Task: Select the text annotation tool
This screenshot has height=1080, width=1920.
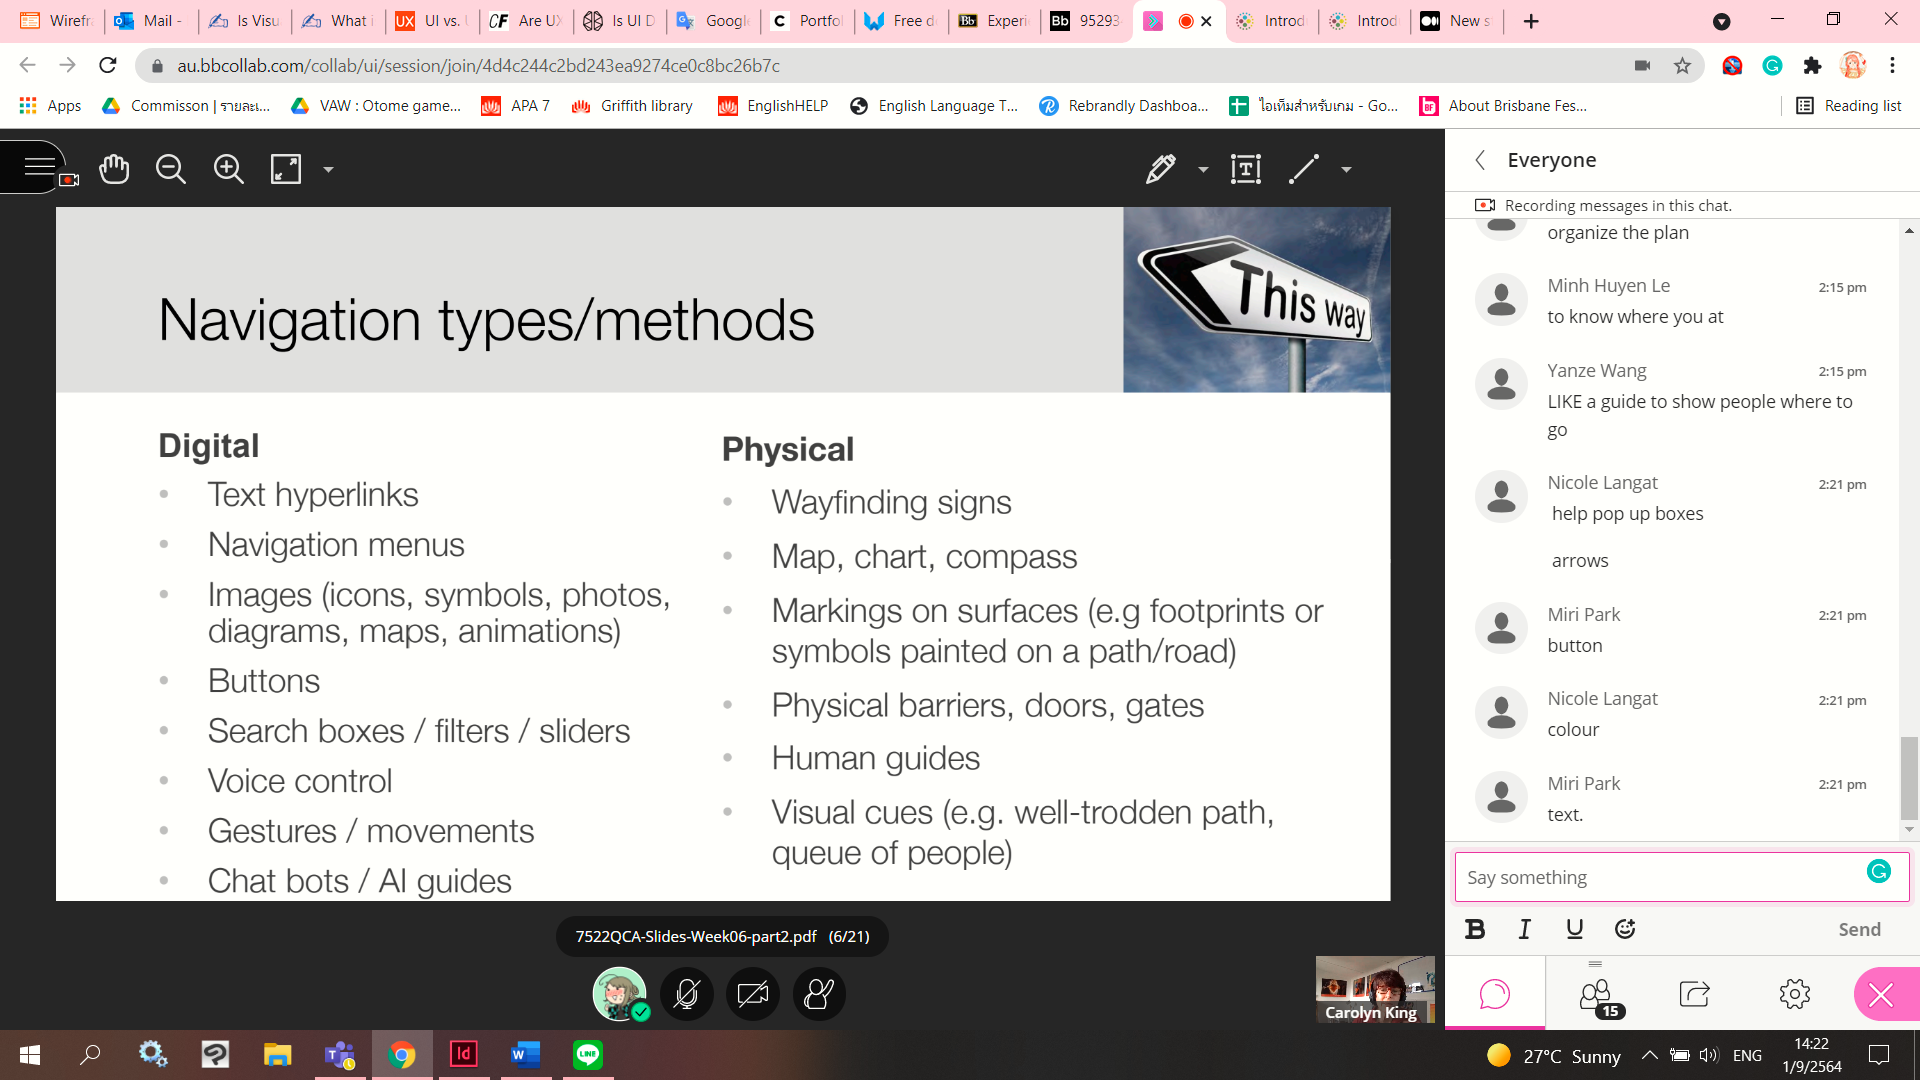Action: (x=1245, y=169)
